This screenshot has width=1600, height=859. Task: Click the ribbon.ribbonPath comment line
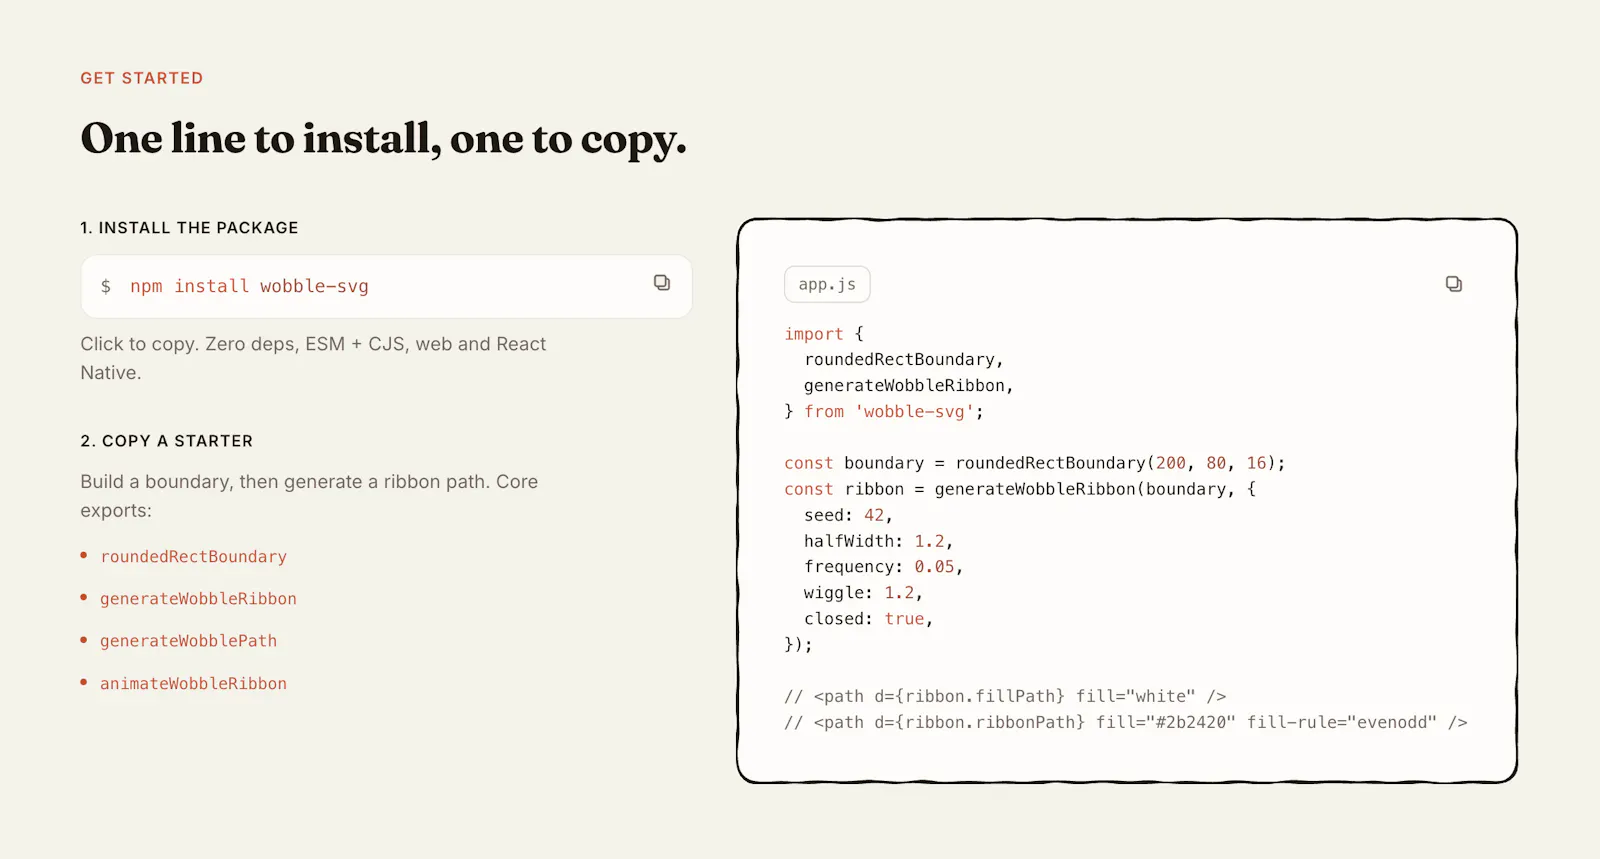click(1126, 722)
